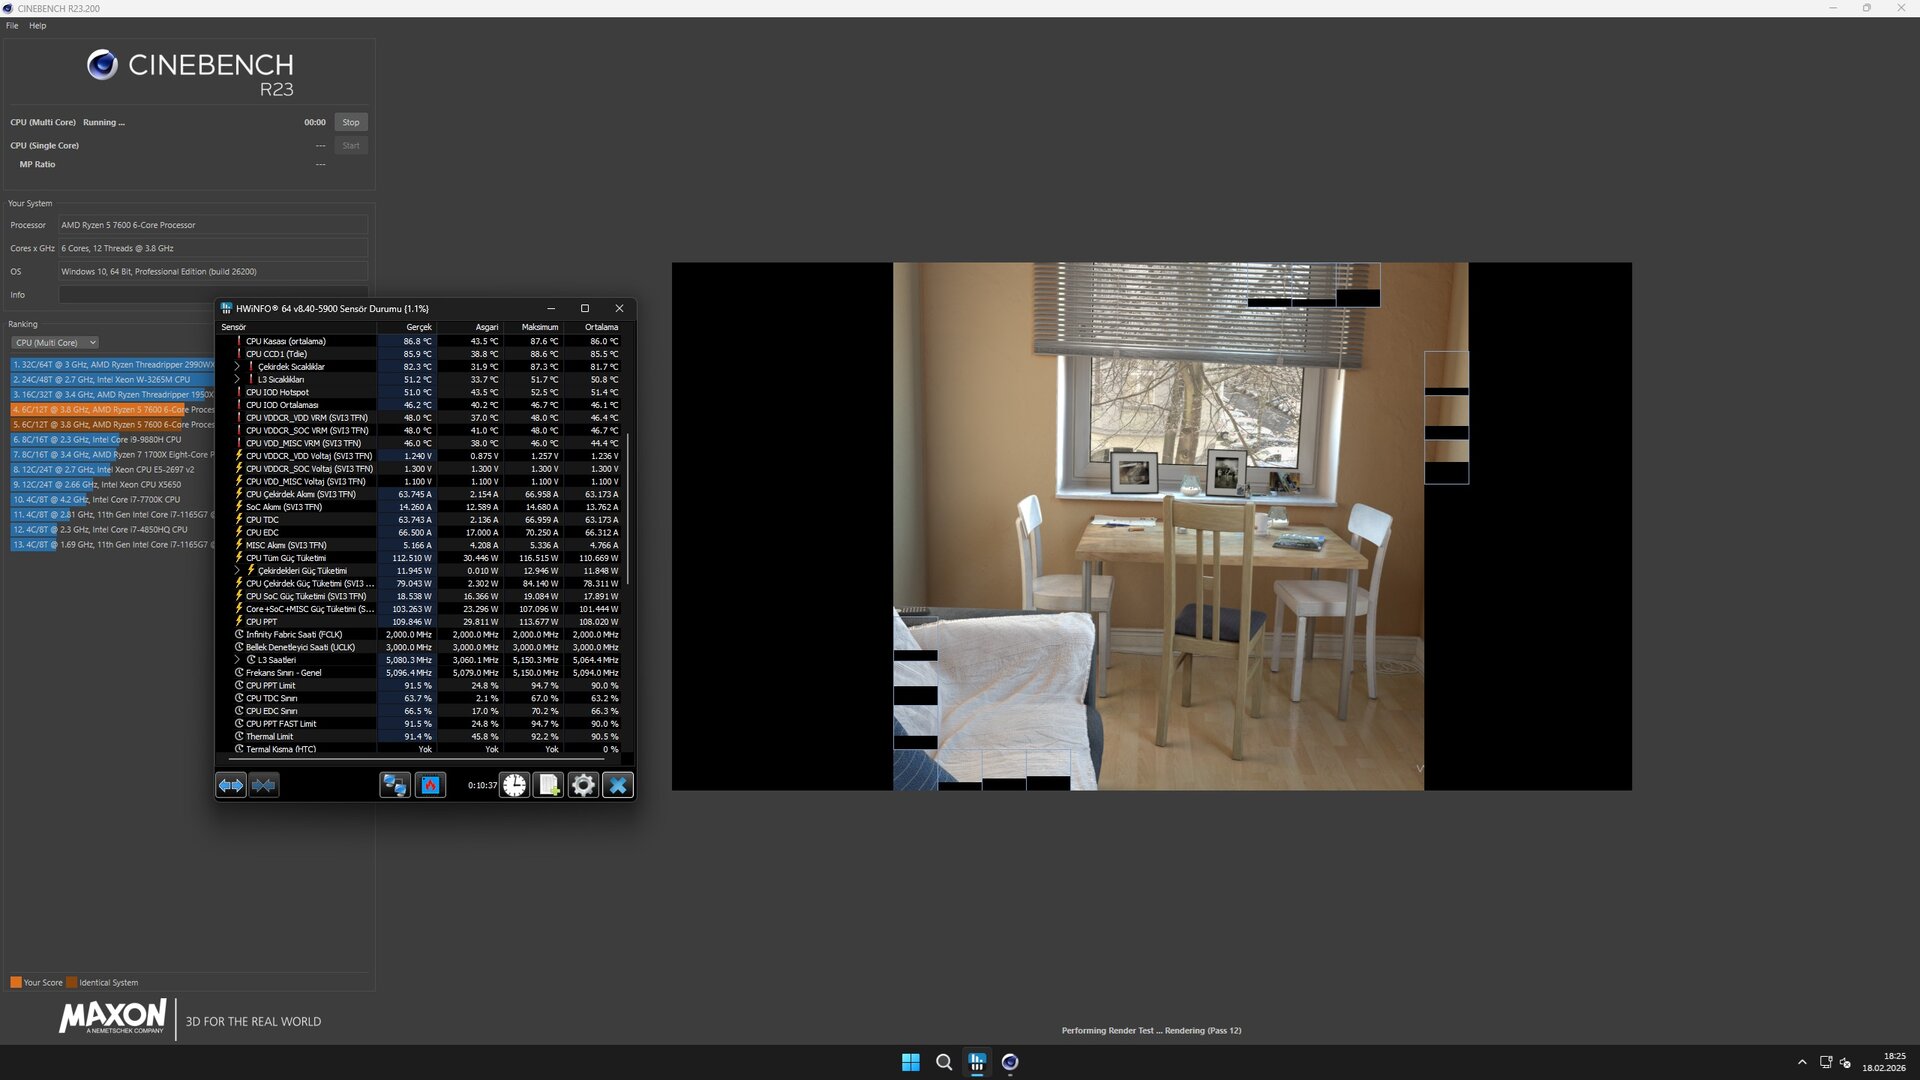Select the Threadripper 2990WX ranking entry
The image size is (1920, 1080).
click(x=112, y=365)
